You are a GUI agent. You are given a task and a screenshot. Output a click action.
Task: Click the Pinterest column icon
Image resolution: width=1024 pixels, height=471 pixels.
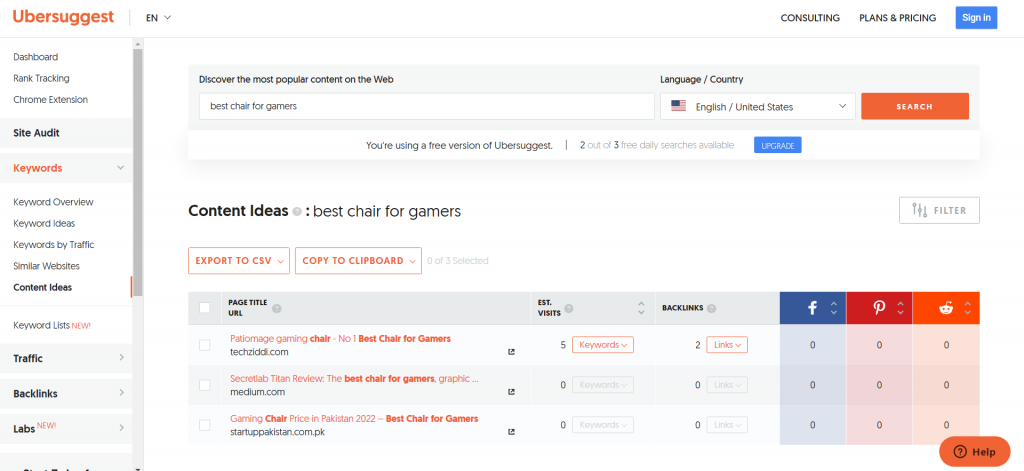(879, 308)
